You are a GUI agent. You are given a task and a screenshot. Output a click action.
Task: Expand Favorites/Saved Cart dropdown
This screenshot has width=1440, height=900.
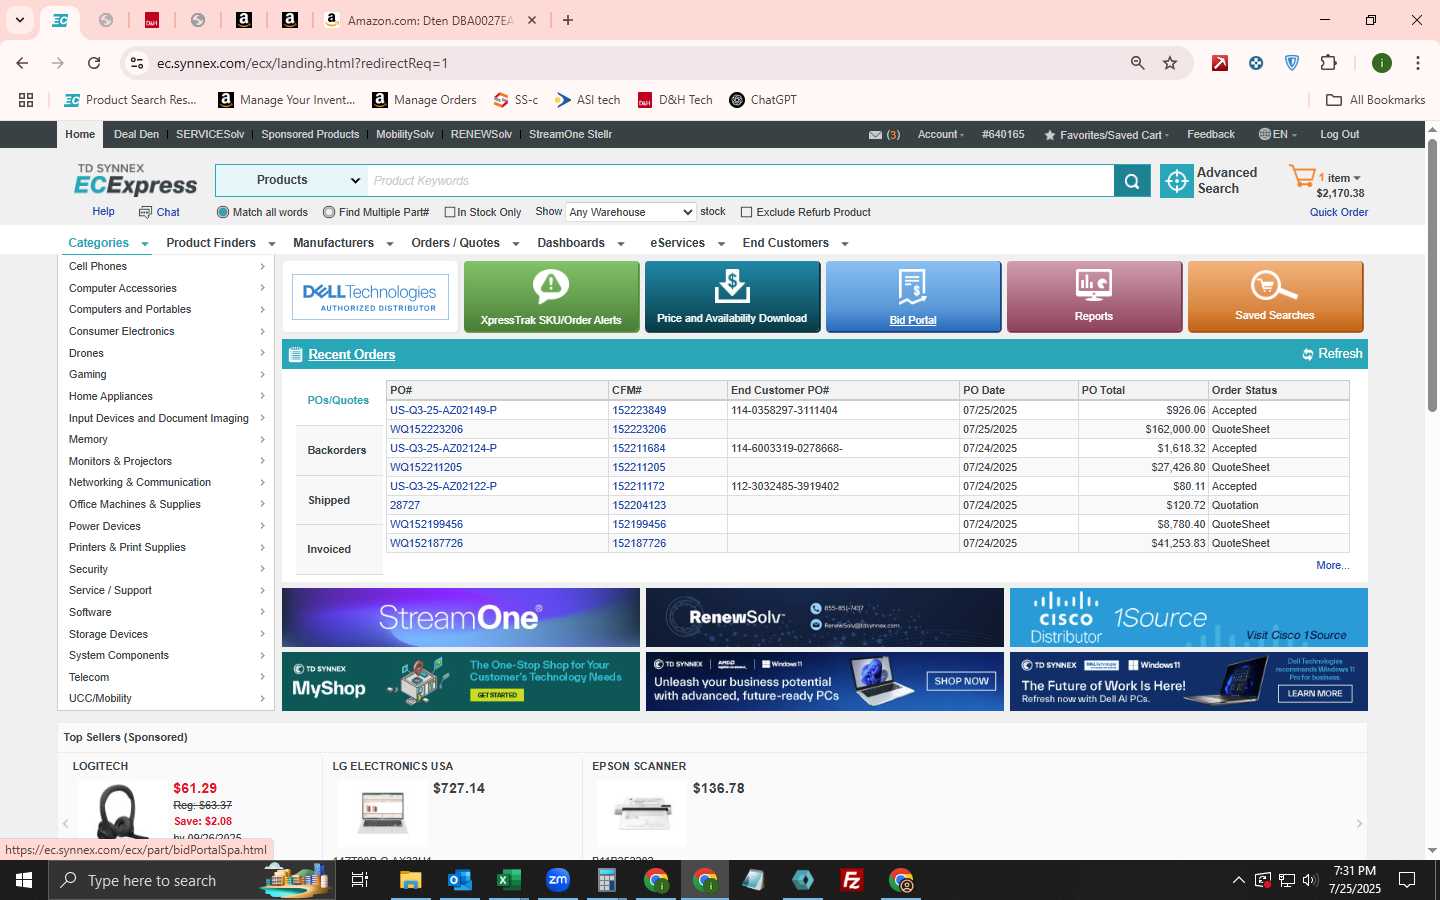1107,135
